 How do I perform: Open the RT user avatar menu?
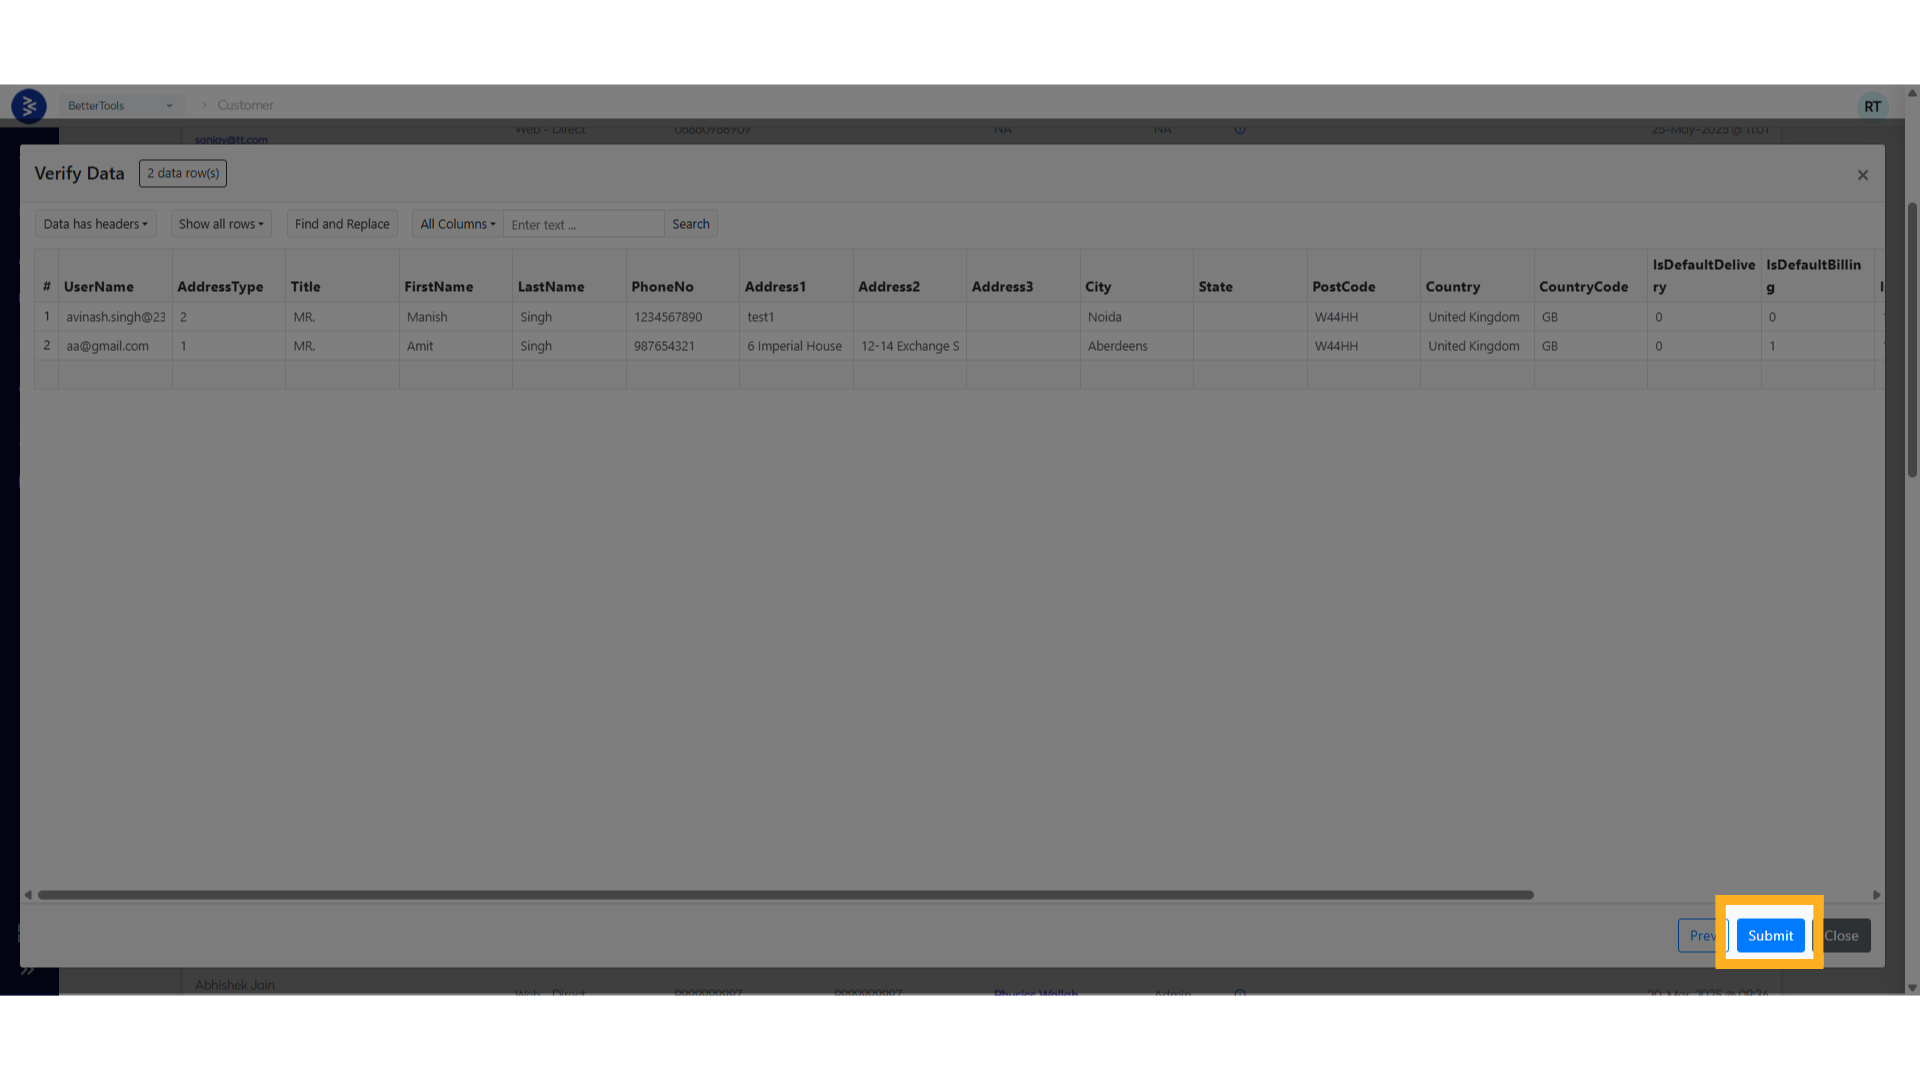pyautogui.click(x=1872, y=106)
